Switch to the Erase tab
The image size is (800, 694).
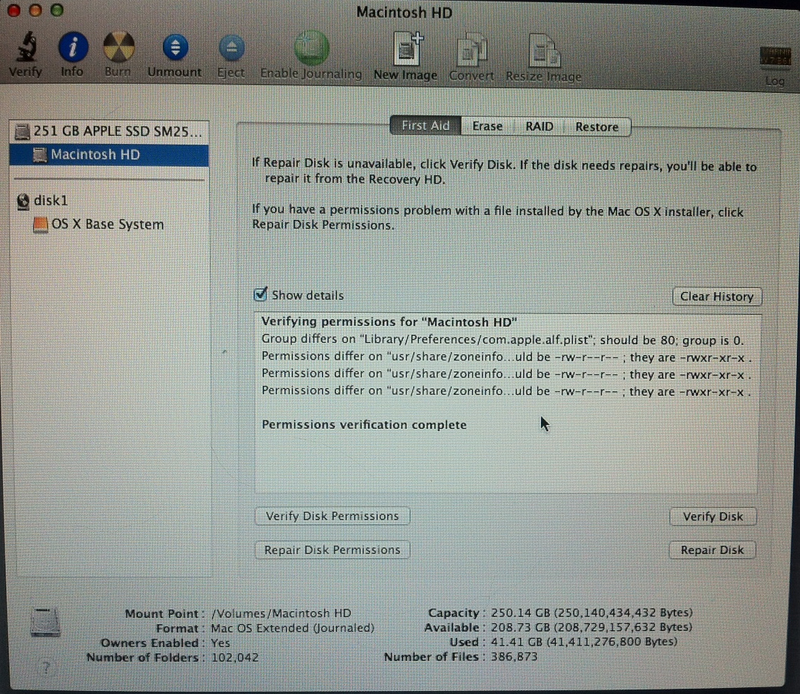(x=487, y=126)
